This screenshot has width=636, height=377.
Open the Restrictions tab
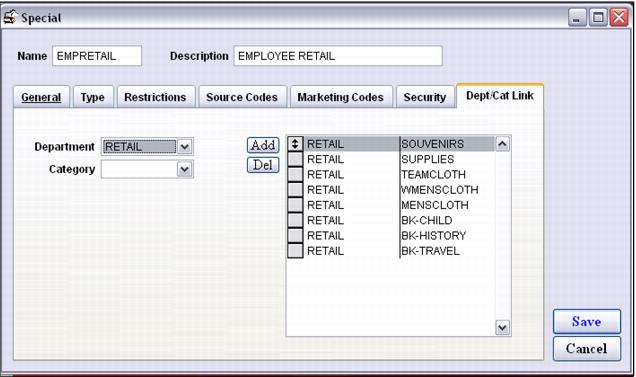pos(156,97)
